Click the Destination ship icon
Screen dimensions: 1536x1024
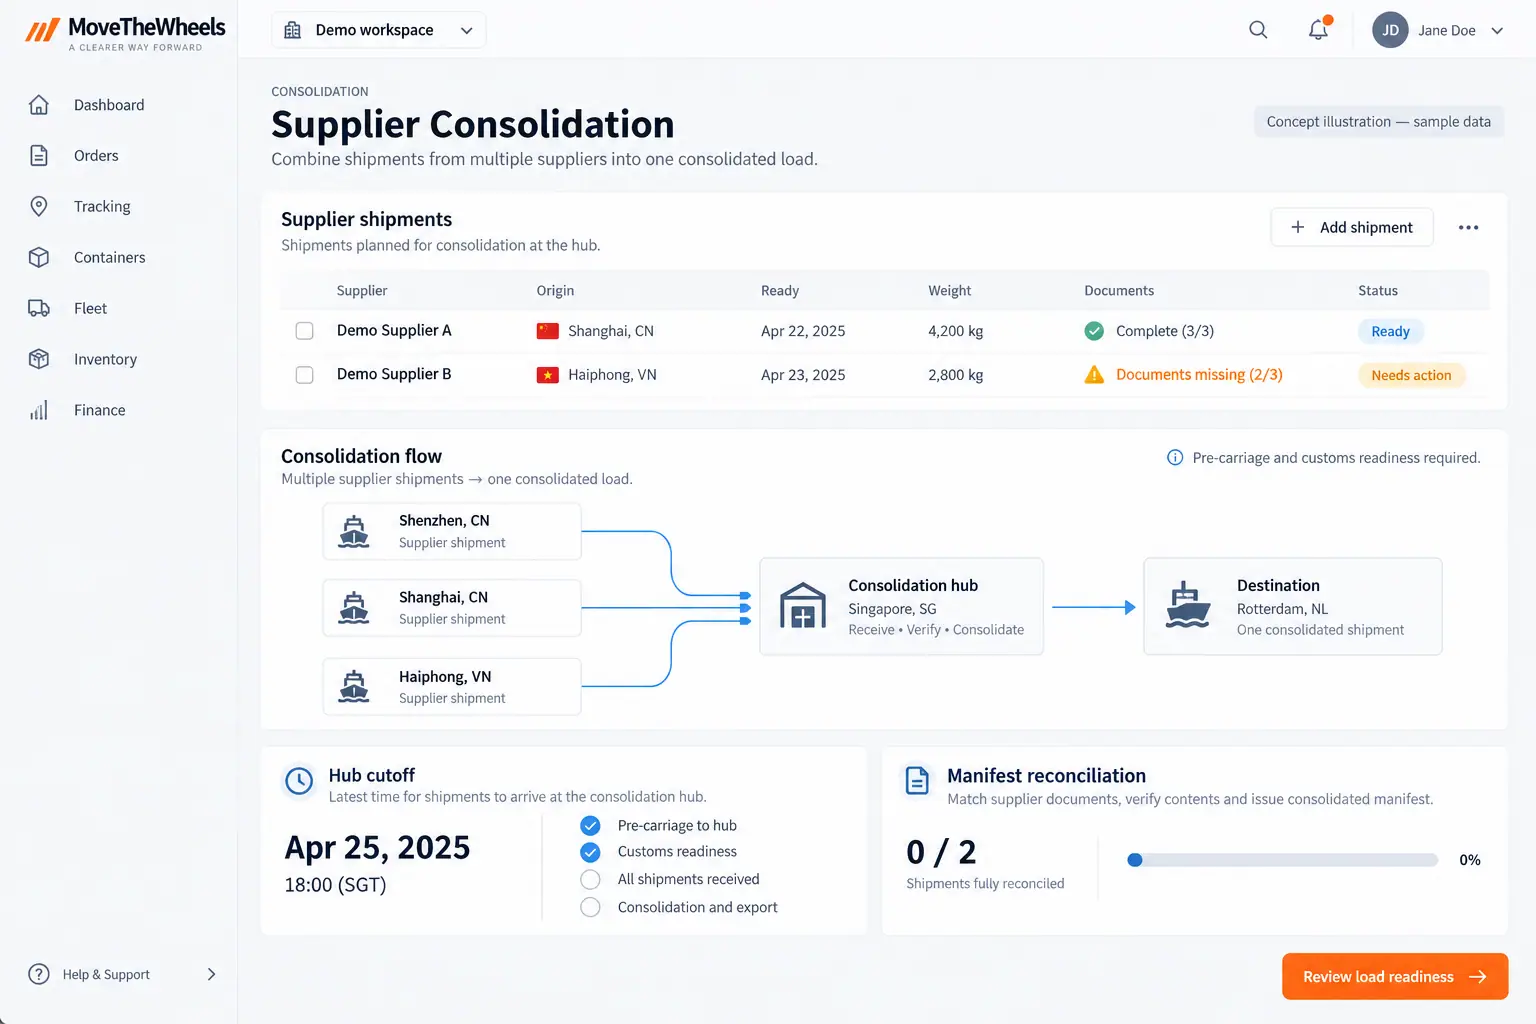tap(1188, 605)
